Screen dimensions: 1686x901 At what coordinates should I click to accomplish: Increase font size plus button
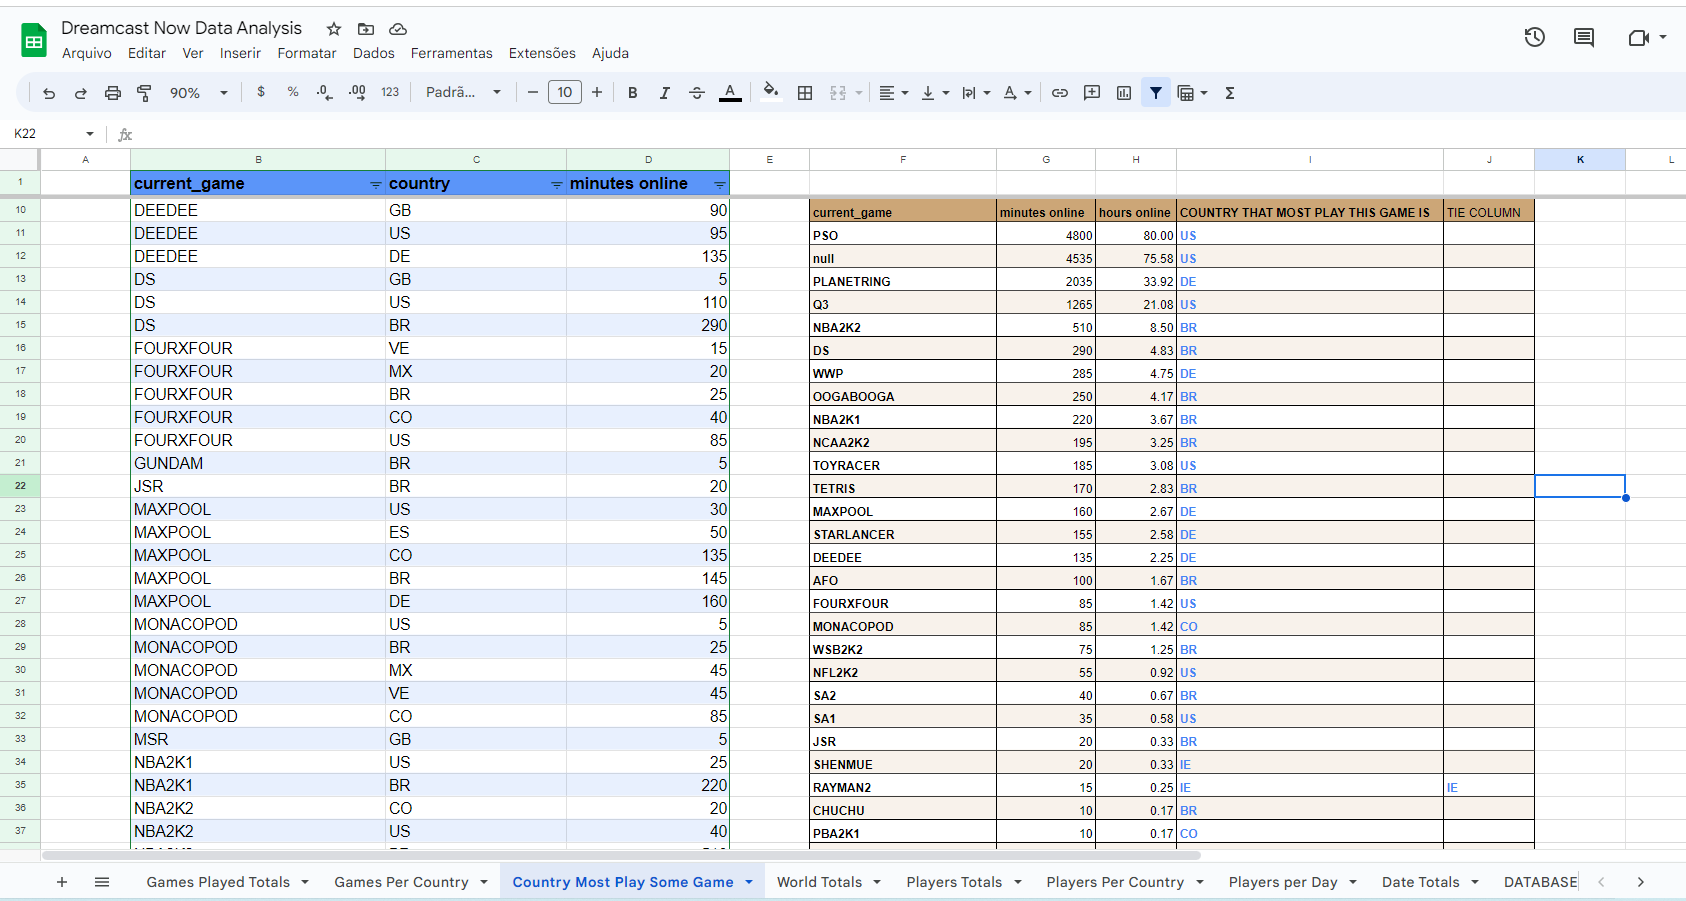pyautogui.click(x=597, y=93)
